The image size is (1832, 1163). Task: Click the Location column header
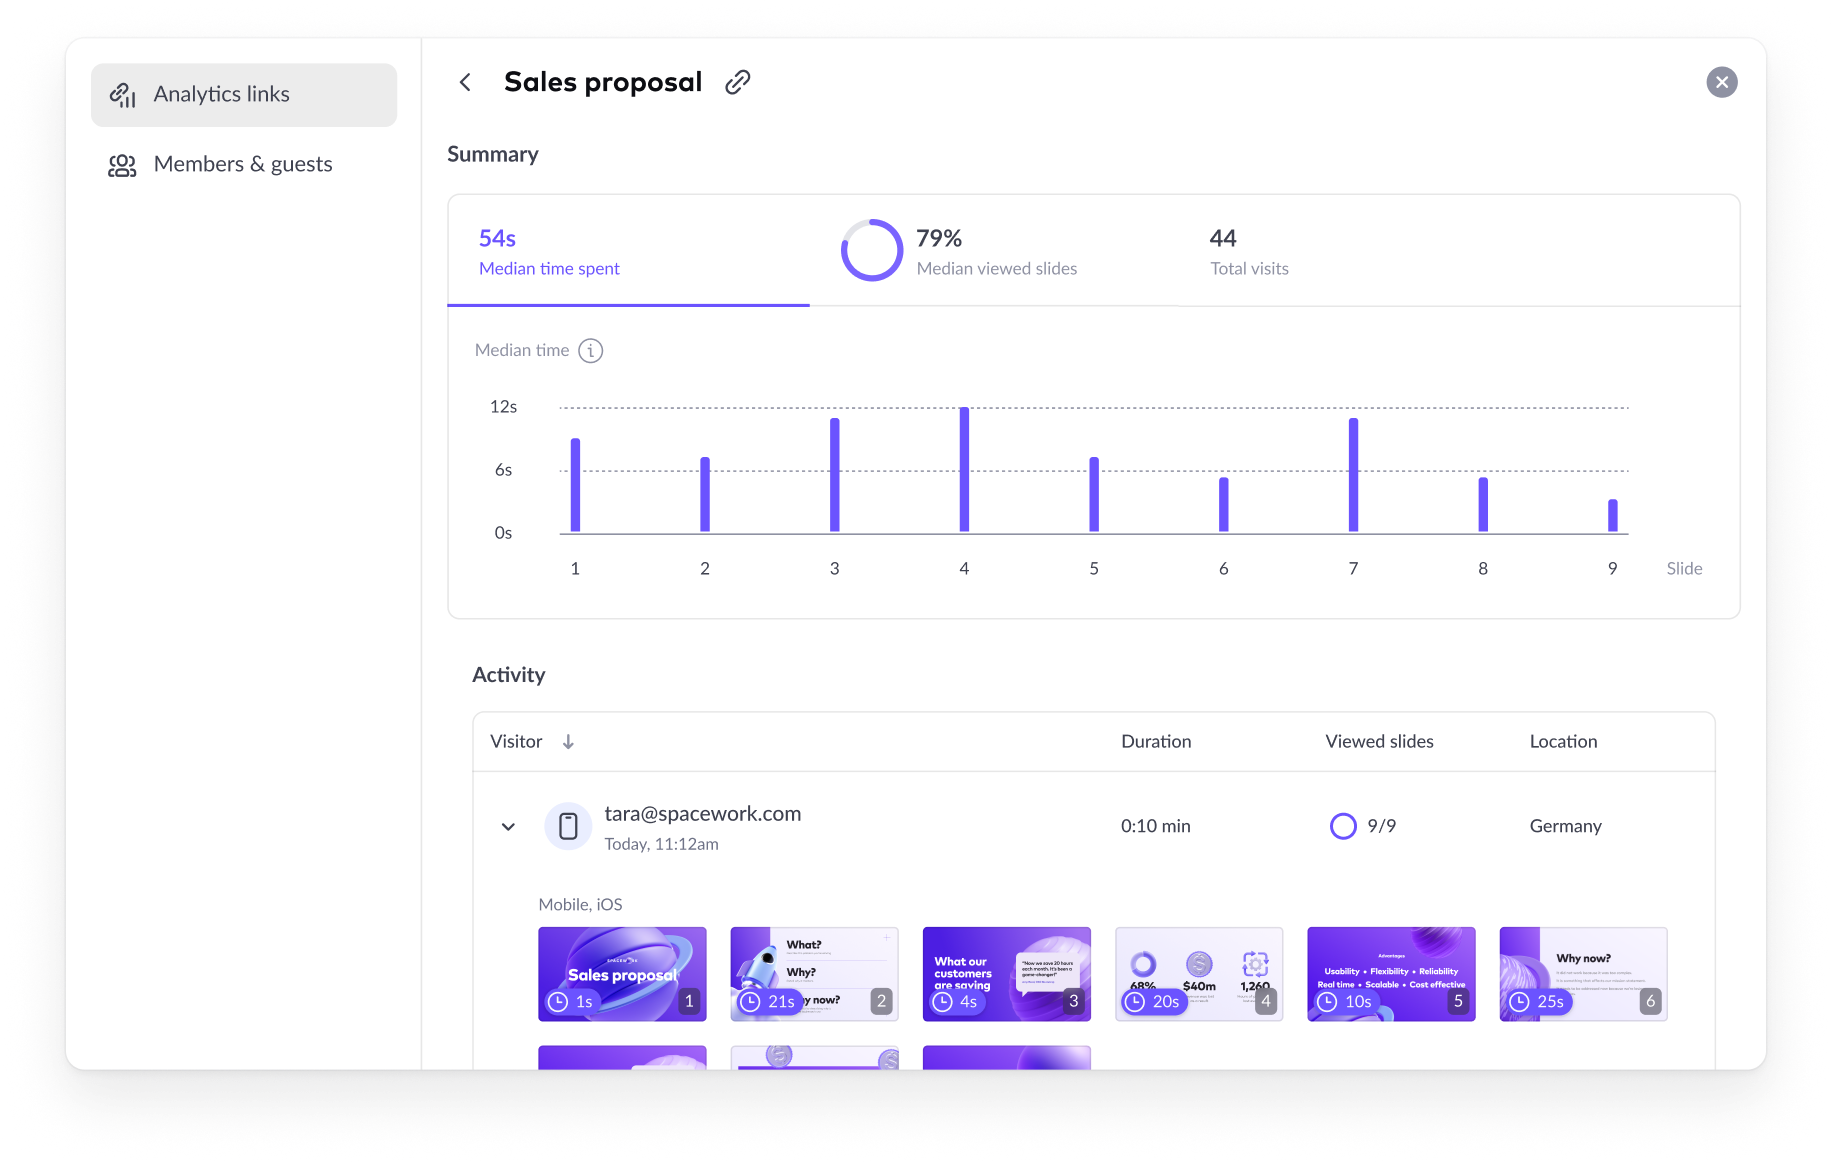click(x=1563, y=742)
